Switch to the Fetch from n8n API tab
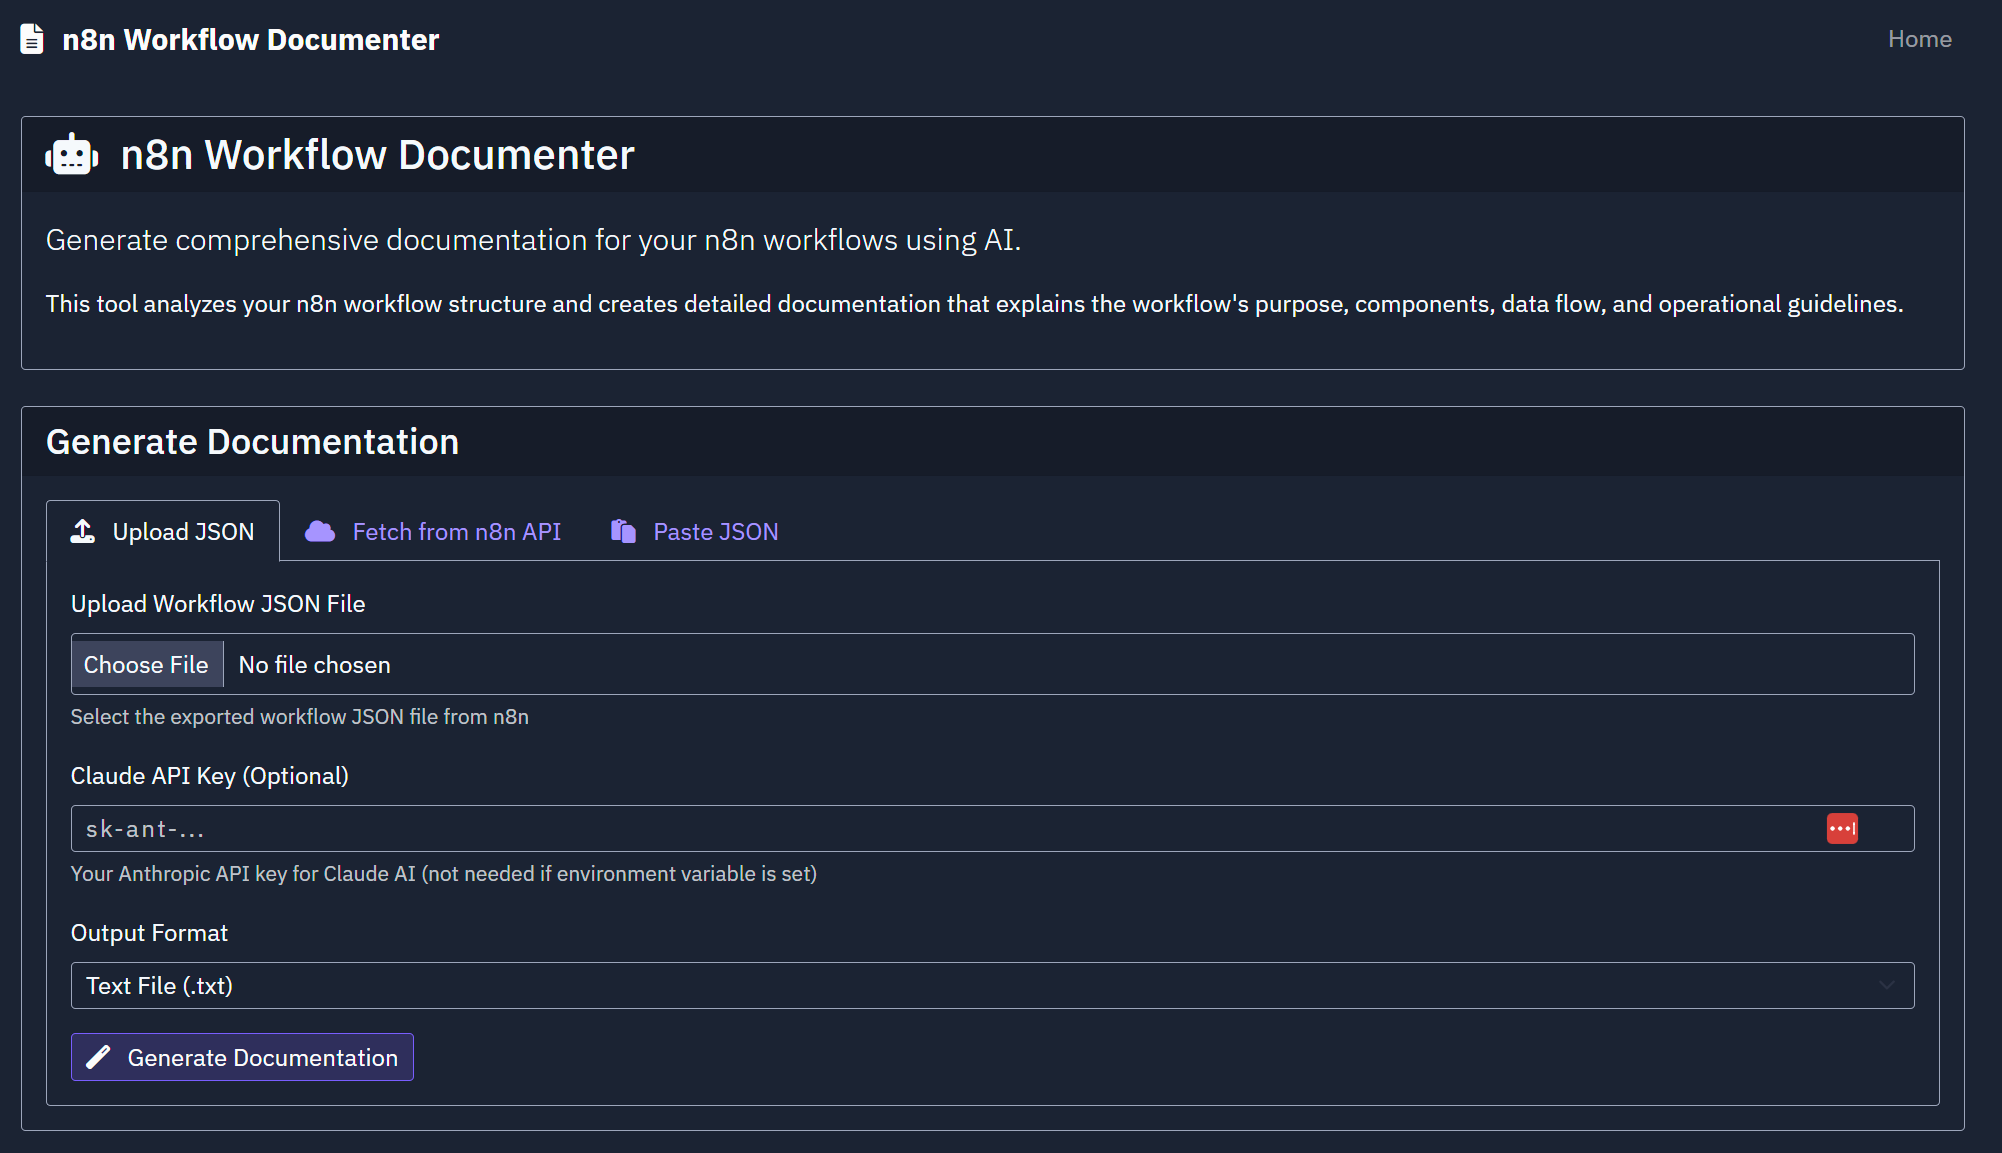Viewport: 2002px width, 1153px height. [456, 531]
